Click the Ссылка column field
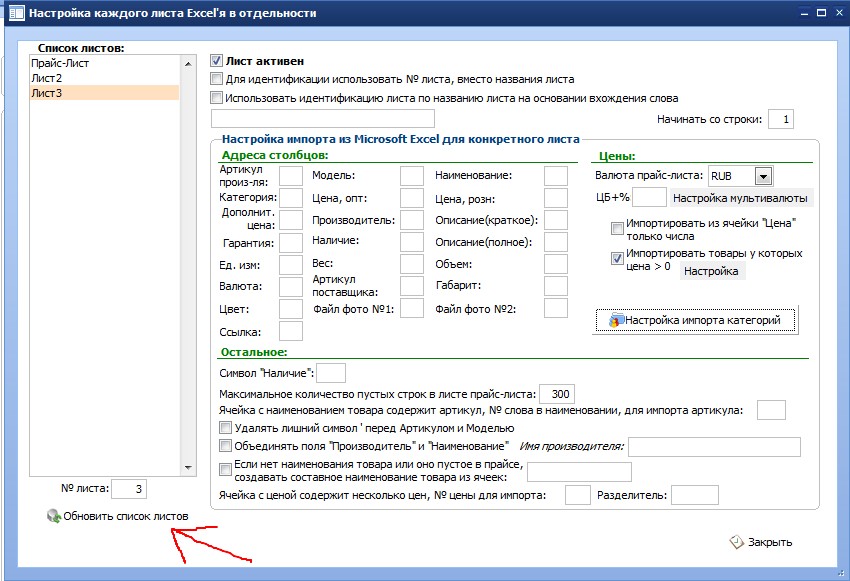Image resolution: width=850 pixels, height=581 pixels. 291,331
